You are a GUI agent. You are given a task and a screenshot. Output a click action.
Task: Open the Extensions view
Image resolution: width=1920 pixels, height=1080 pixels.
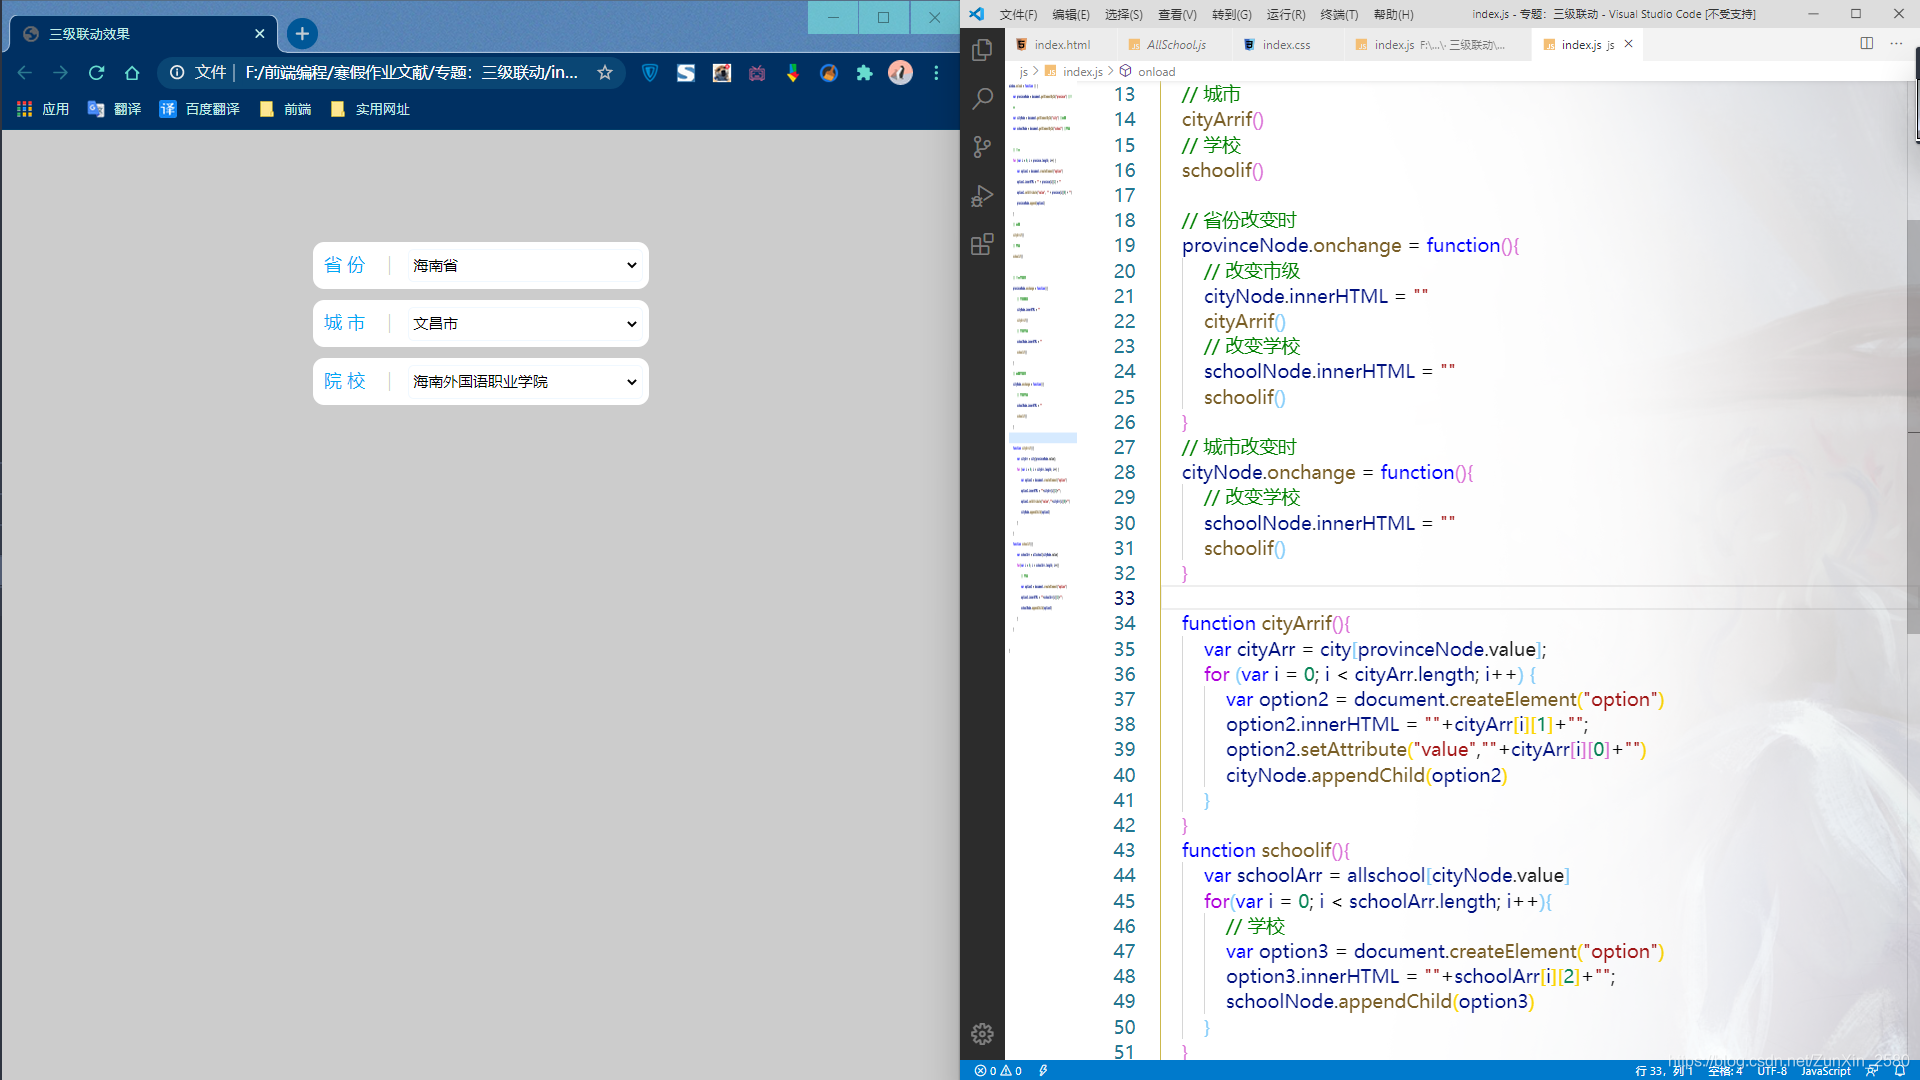982,244
